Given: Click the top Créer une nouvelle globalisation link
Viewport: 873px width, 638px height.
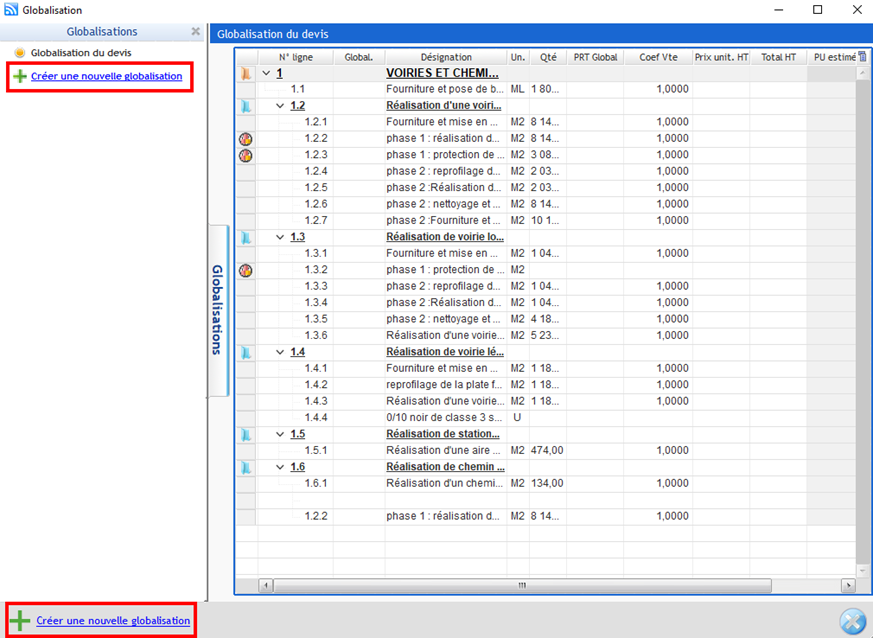Looking at the screenshot, I should pos(106,76).
